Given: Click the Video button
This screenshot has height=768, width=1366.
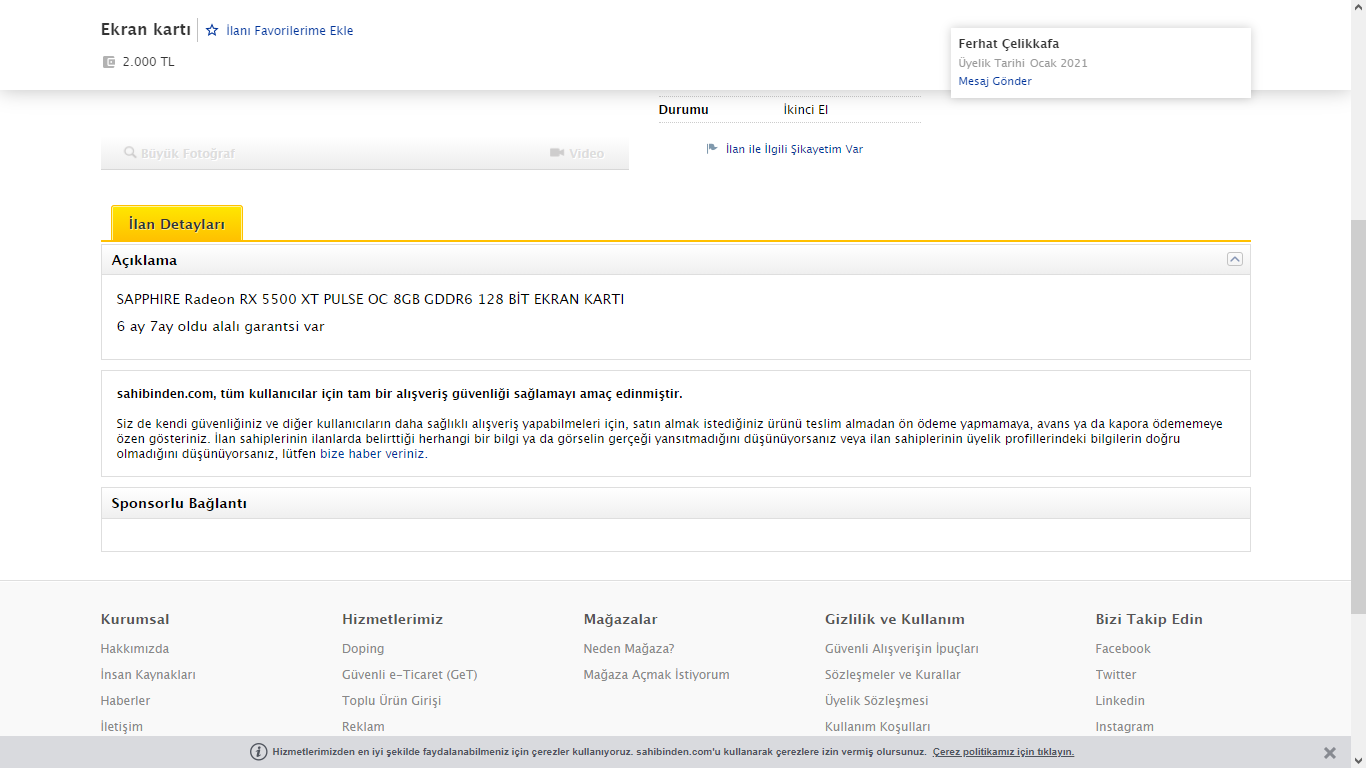Looking at the screenshot, I should coord(577,153).
